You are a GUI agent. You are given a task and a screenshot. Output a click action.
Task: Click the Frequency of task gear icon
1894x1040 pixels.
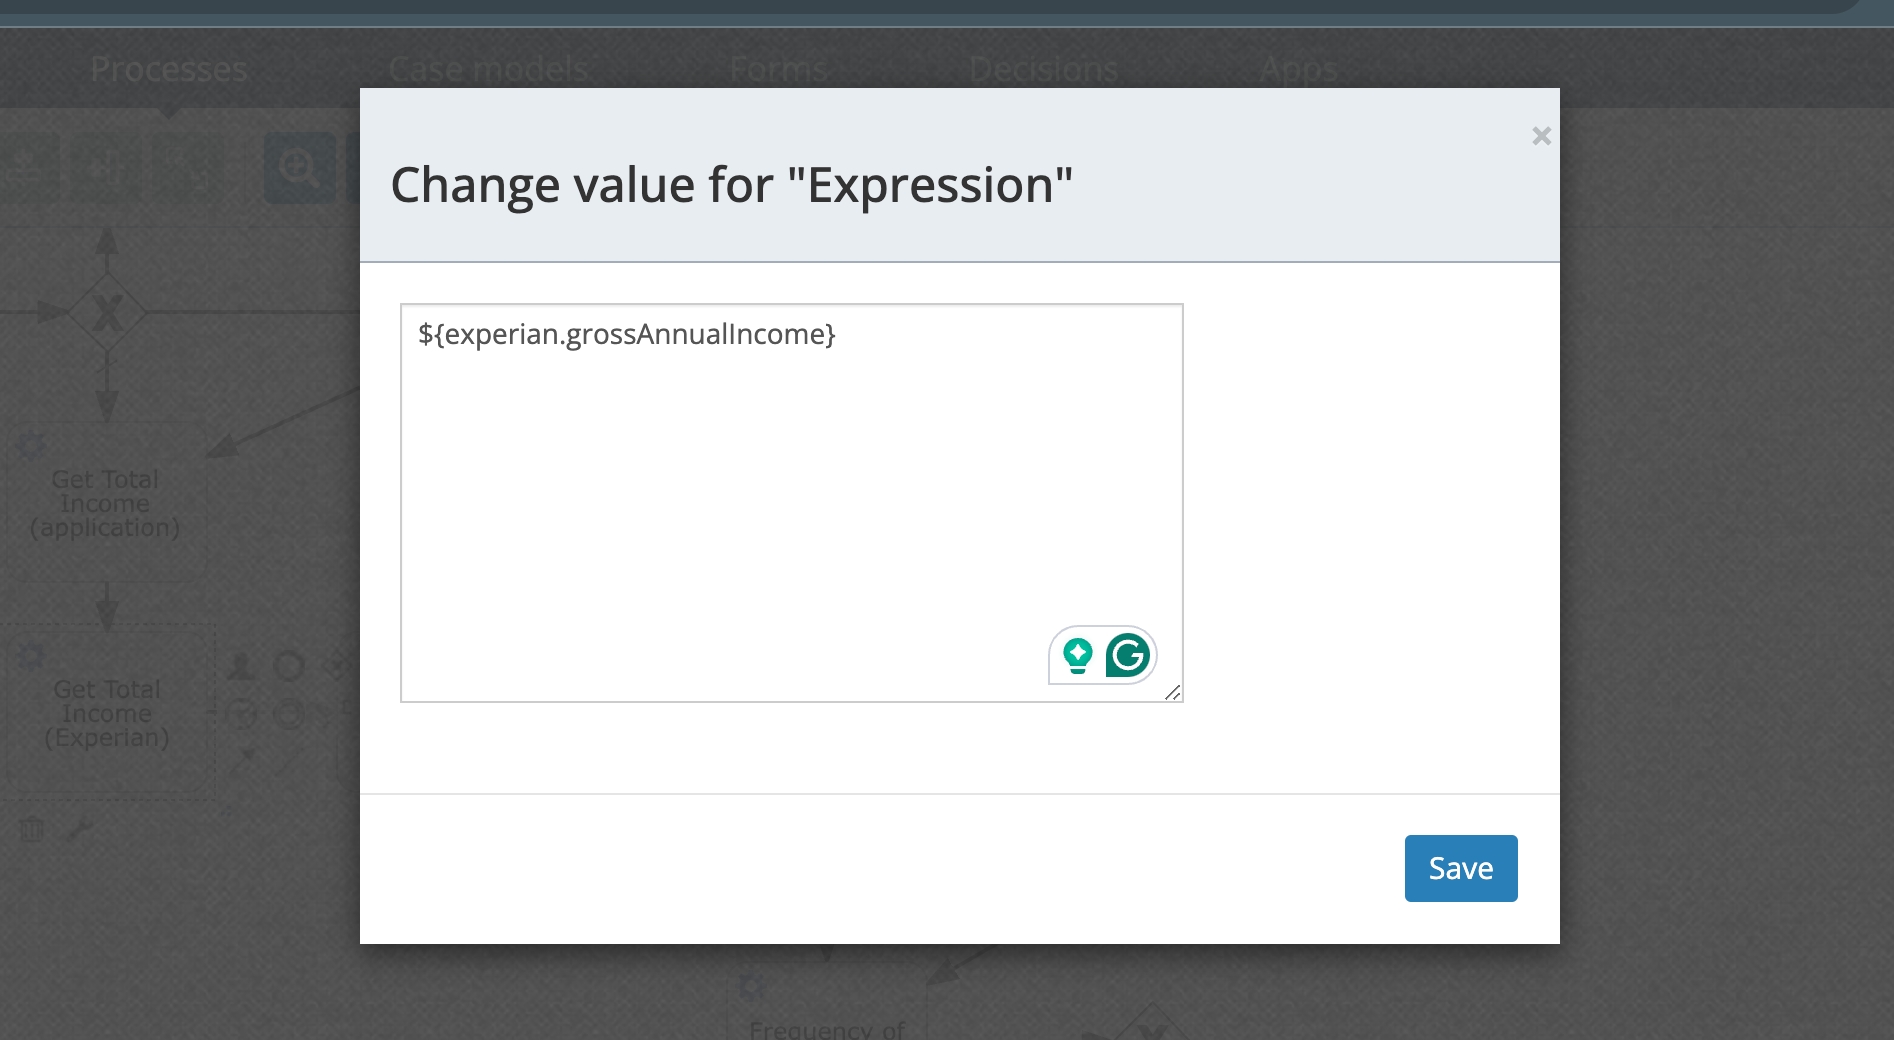752,988
